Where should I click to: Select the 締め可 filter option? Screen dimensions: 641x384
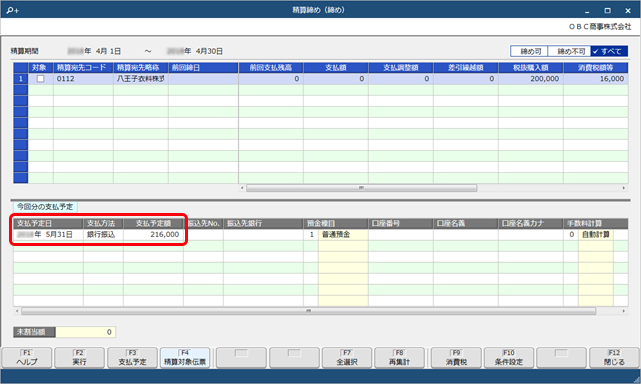click(529, 51)
